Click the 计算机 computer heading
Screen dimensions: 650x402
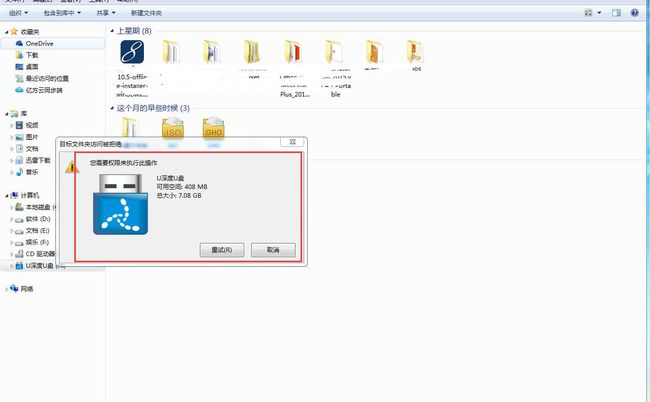[x=30, y=195]
